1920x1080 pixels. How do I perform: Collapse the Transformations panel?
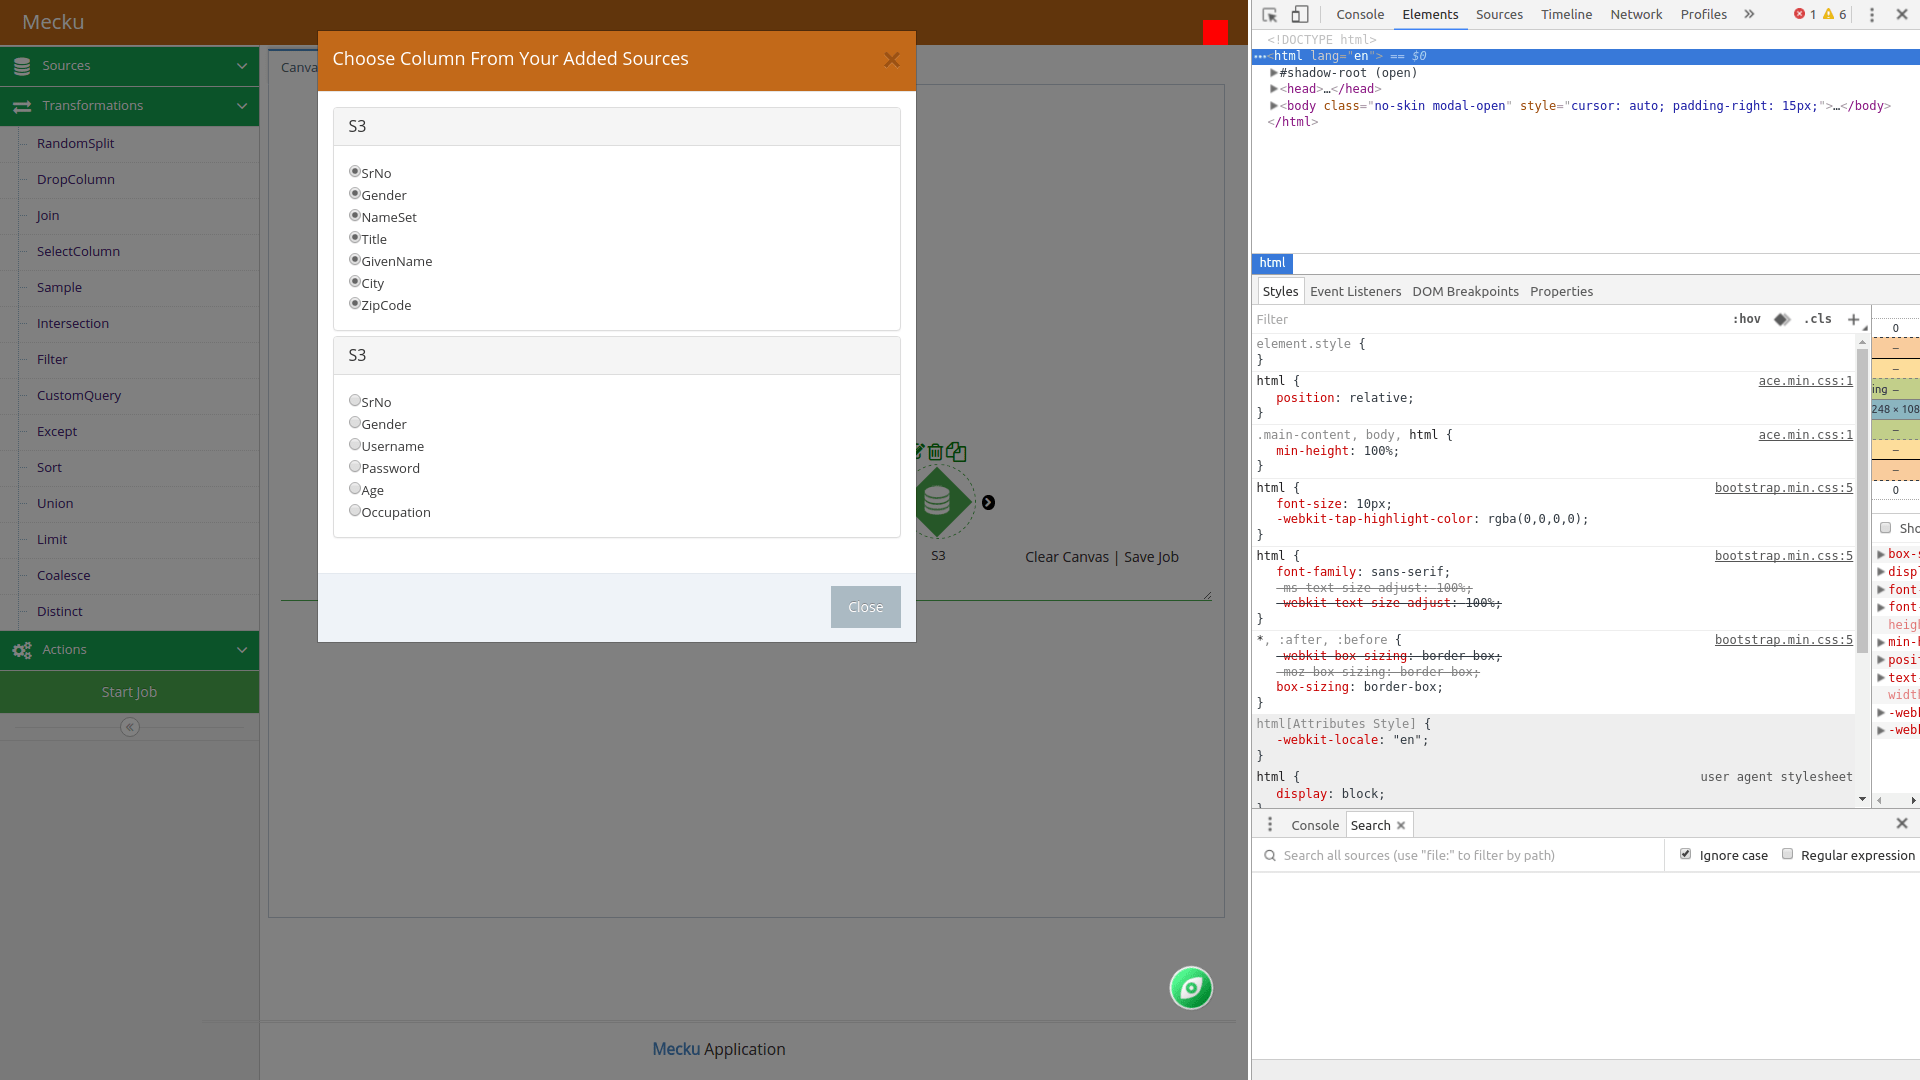(x=241, y=106)
